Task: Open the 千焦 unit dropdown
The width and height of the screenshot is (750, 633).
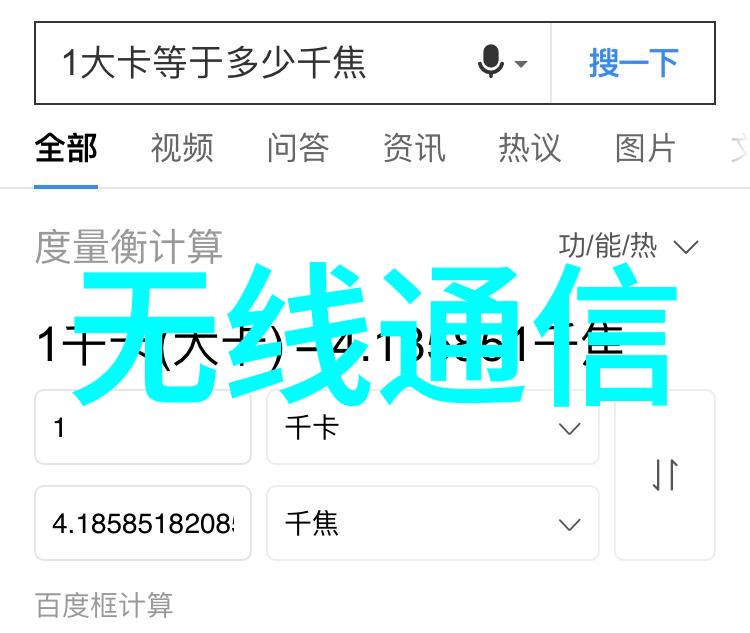Action: [x=432, y=523]
